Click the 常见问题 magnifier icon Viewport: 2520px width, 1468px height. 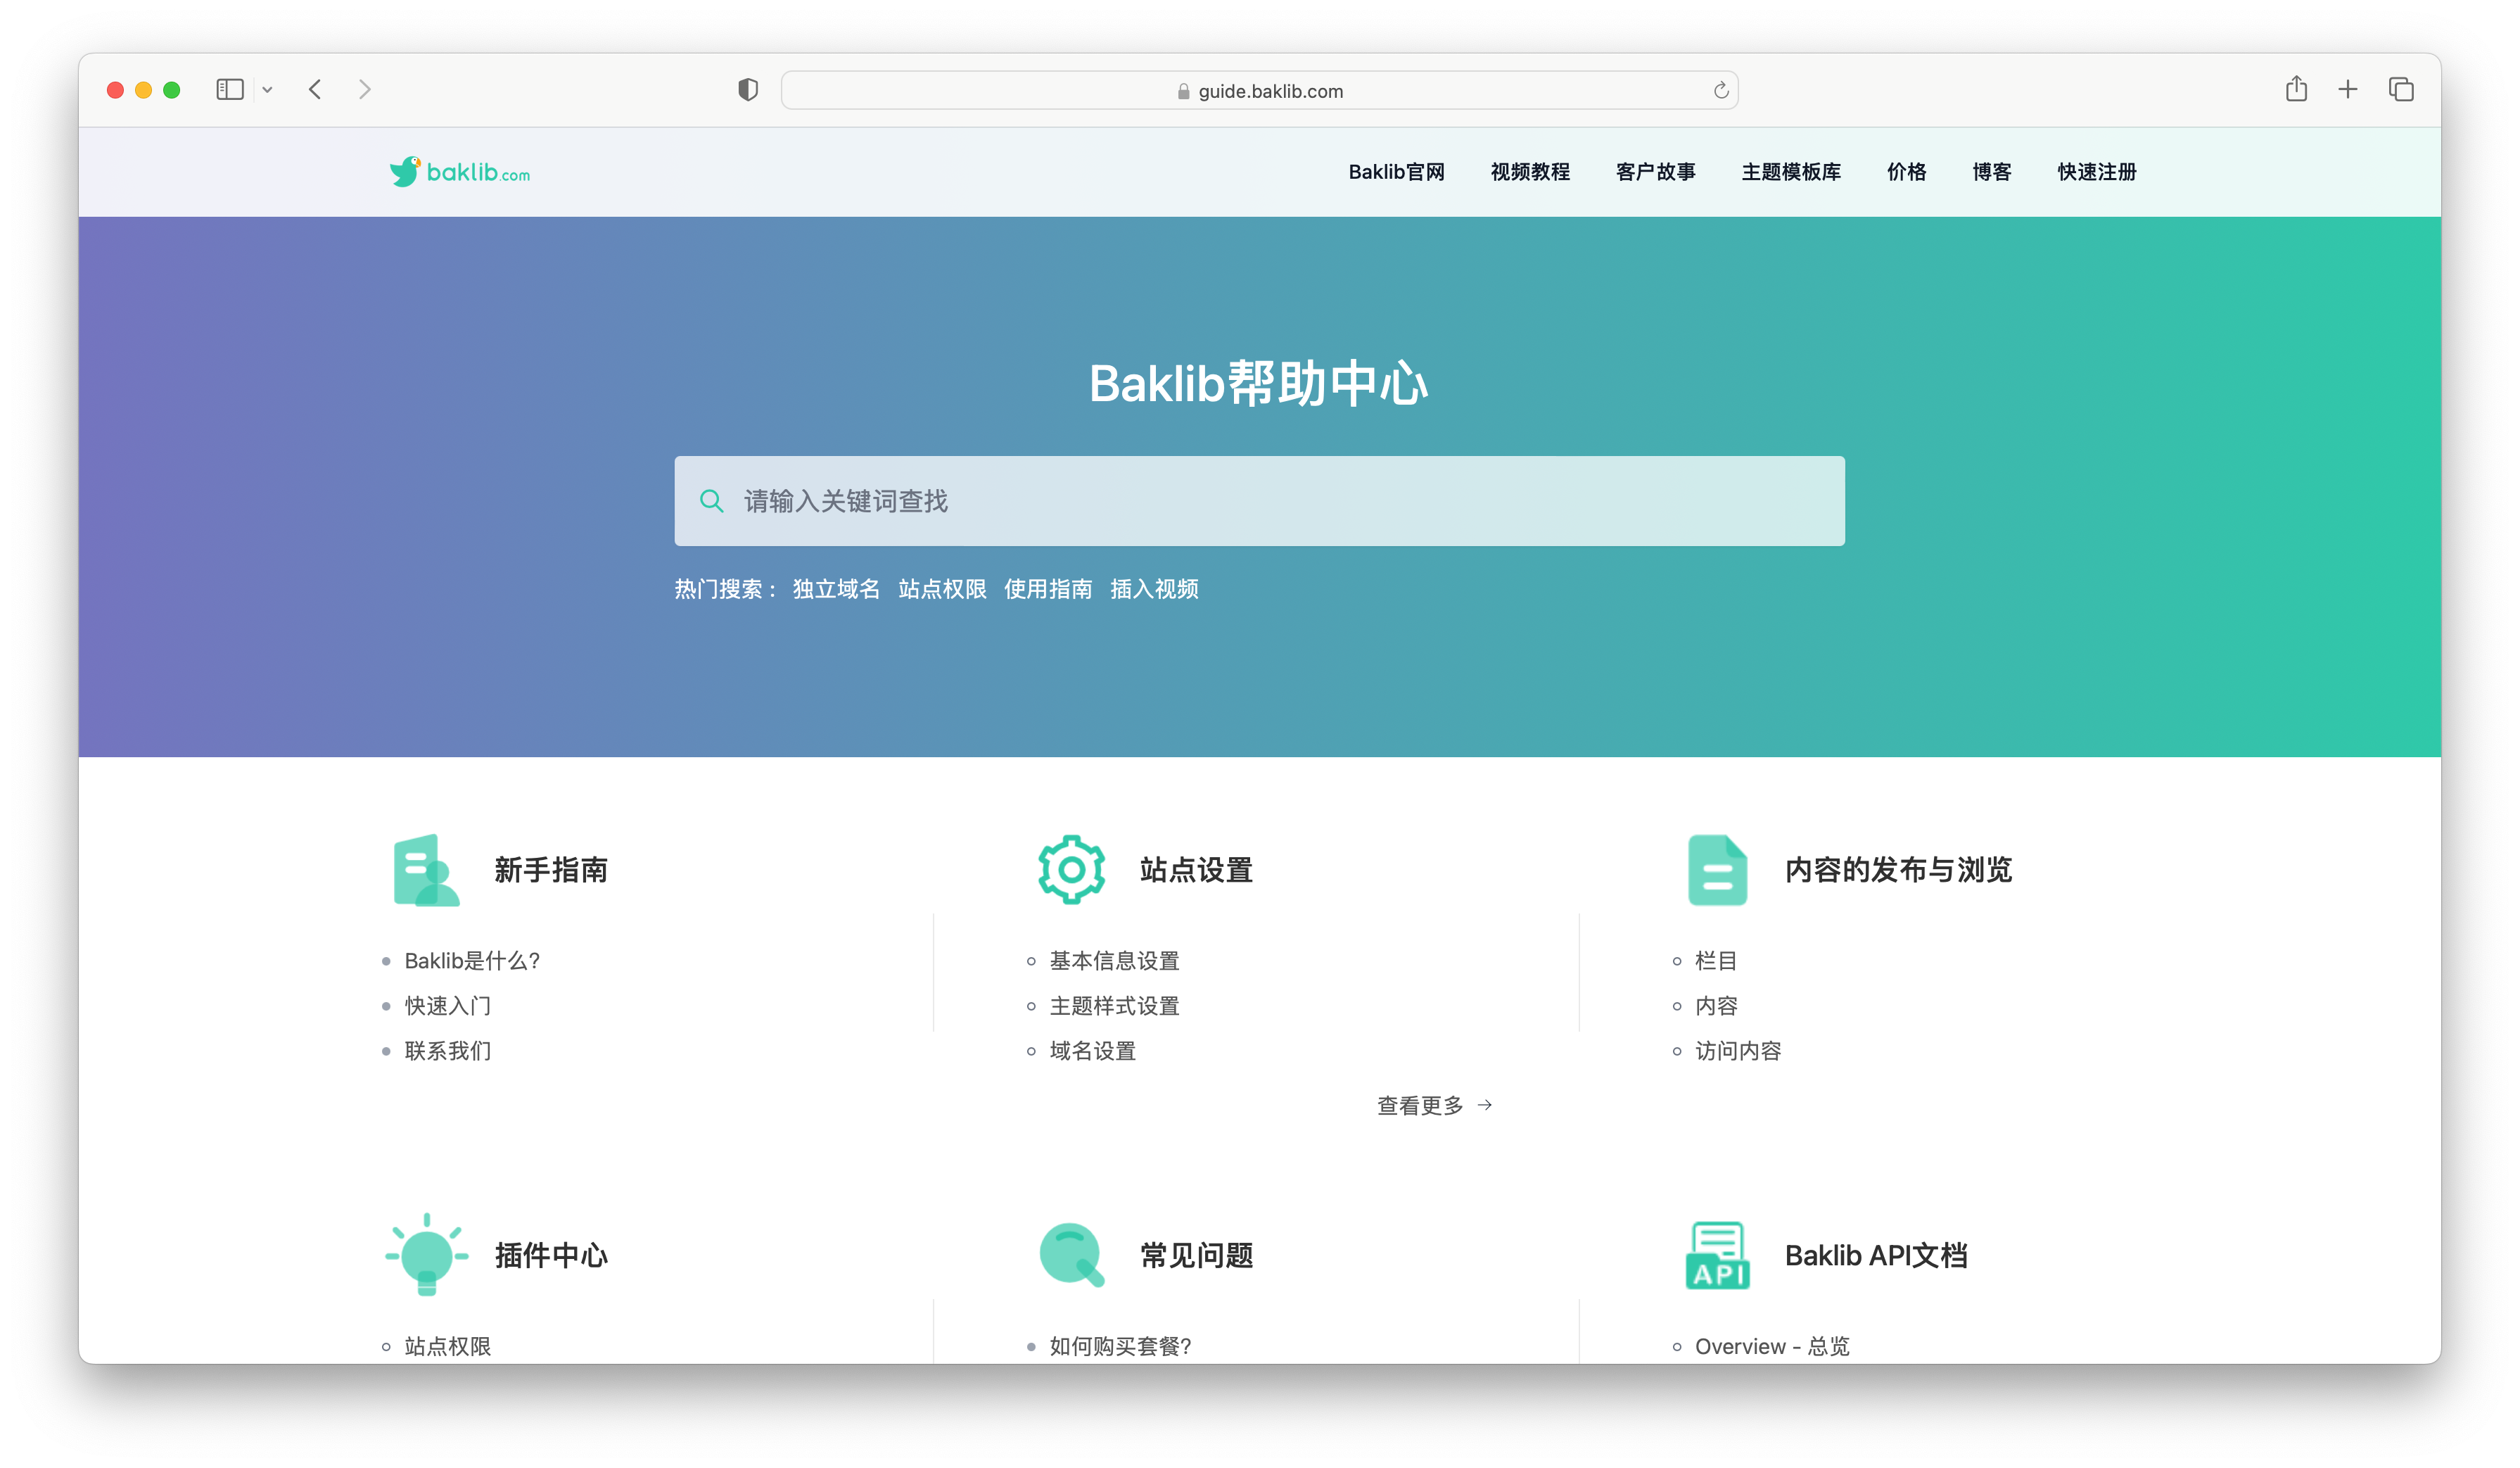[x=1072, y=1255]
